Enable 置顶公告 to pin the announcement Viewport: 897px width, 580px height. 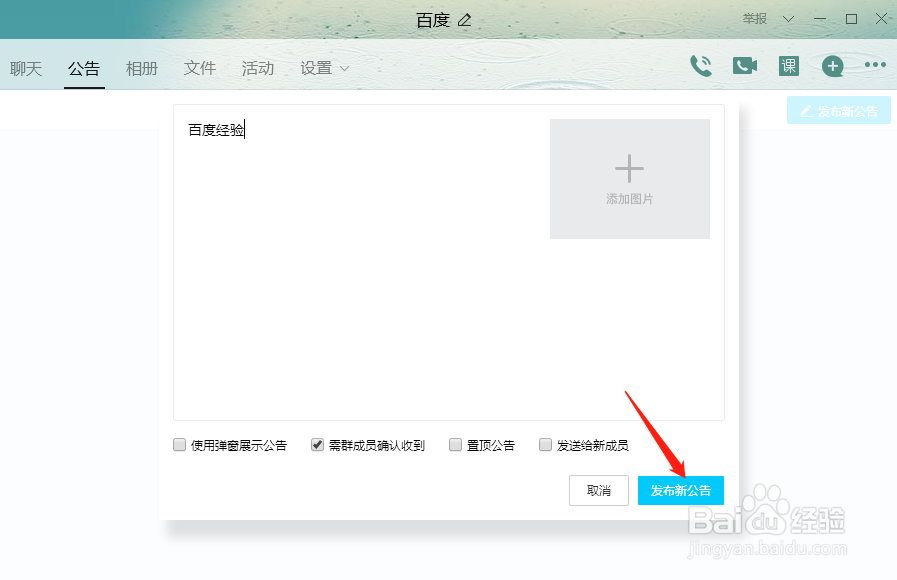(453, 444)
